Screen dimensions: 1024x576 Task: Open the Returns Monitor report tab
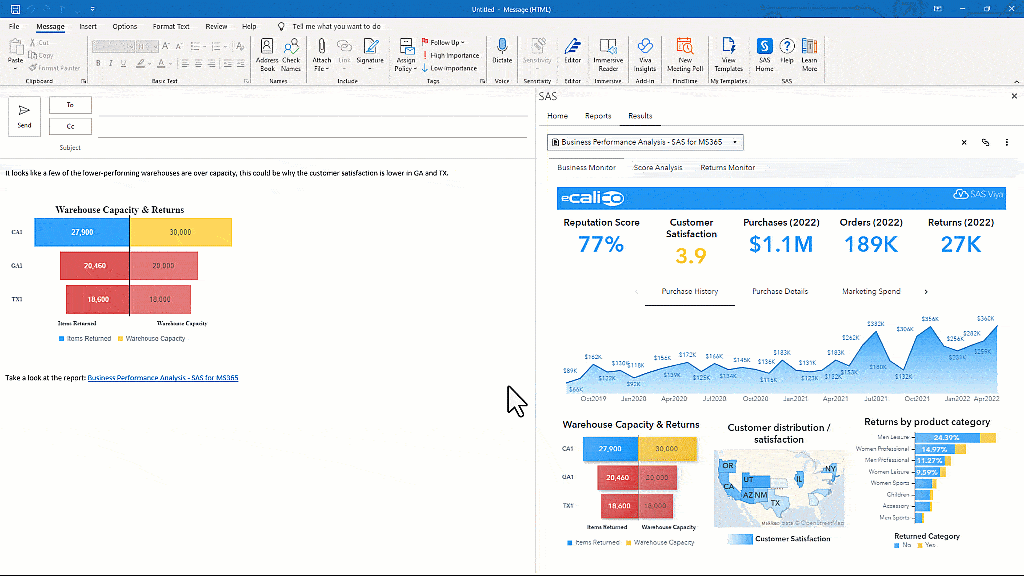click(x=728, y=168)
